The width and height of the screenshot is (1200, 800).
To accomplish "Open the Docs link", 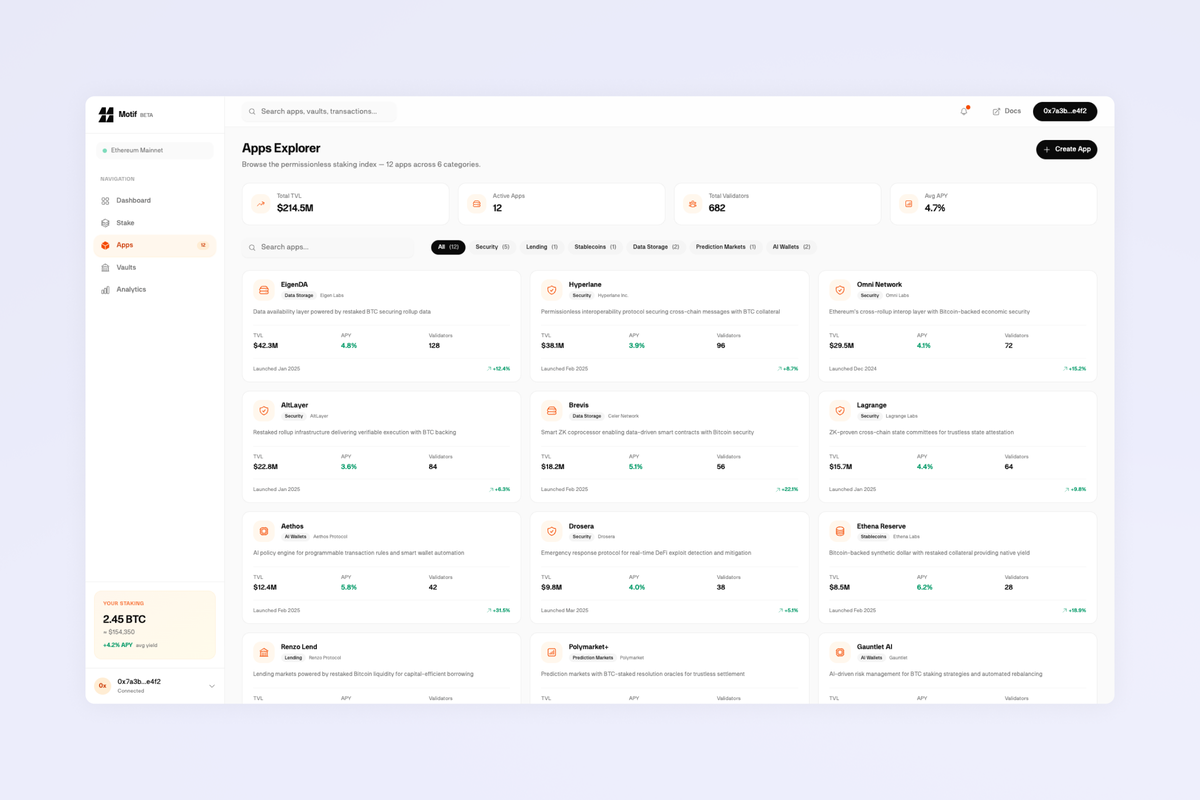I will point(1006,111).
